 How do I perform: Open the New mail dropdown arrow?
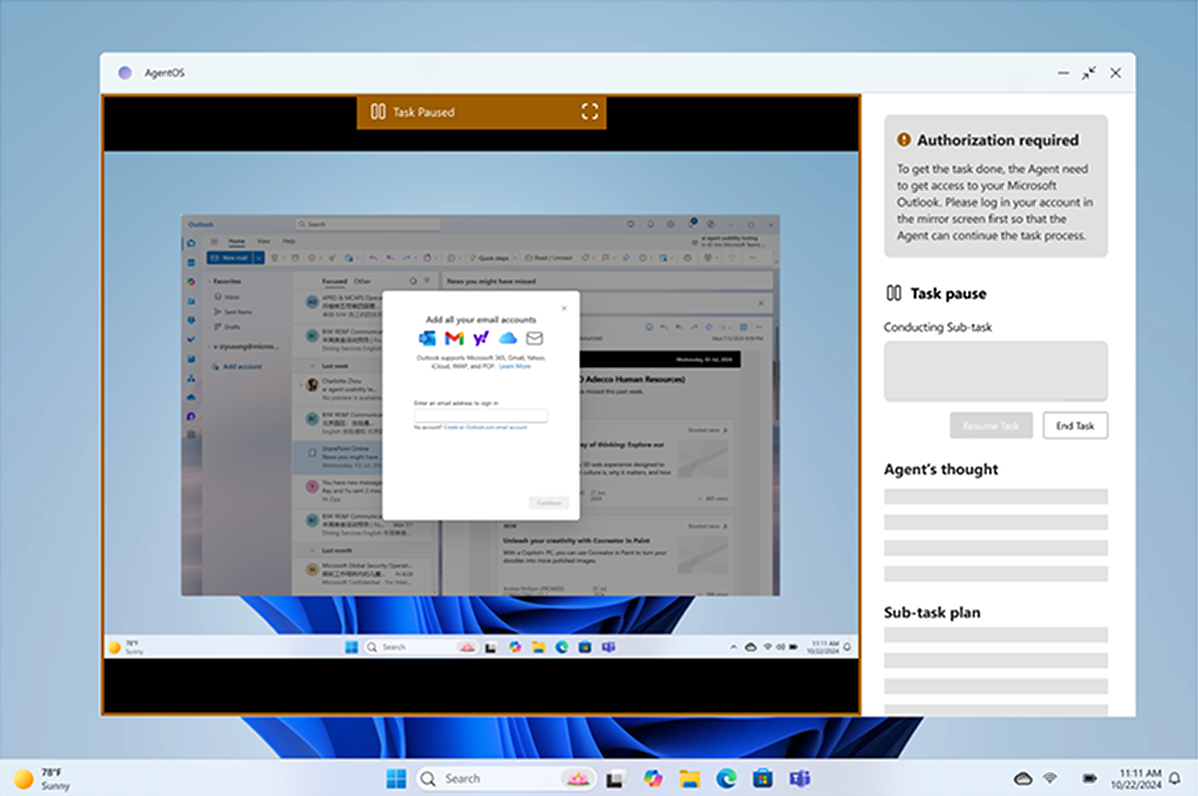click(x=259, y=258)
